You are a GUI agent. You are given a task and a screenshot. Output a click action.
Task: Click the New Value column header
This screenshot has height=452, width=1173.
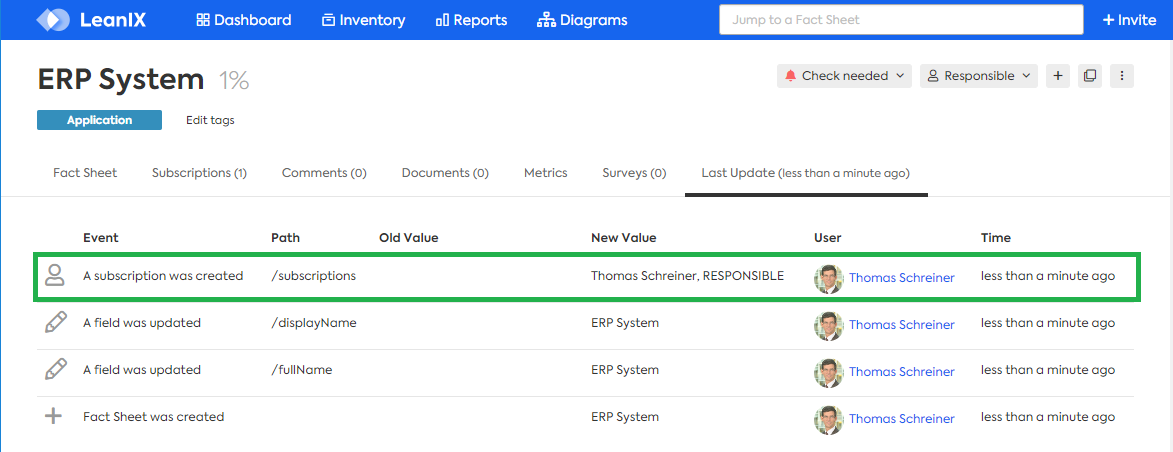[x=623, y=238]
